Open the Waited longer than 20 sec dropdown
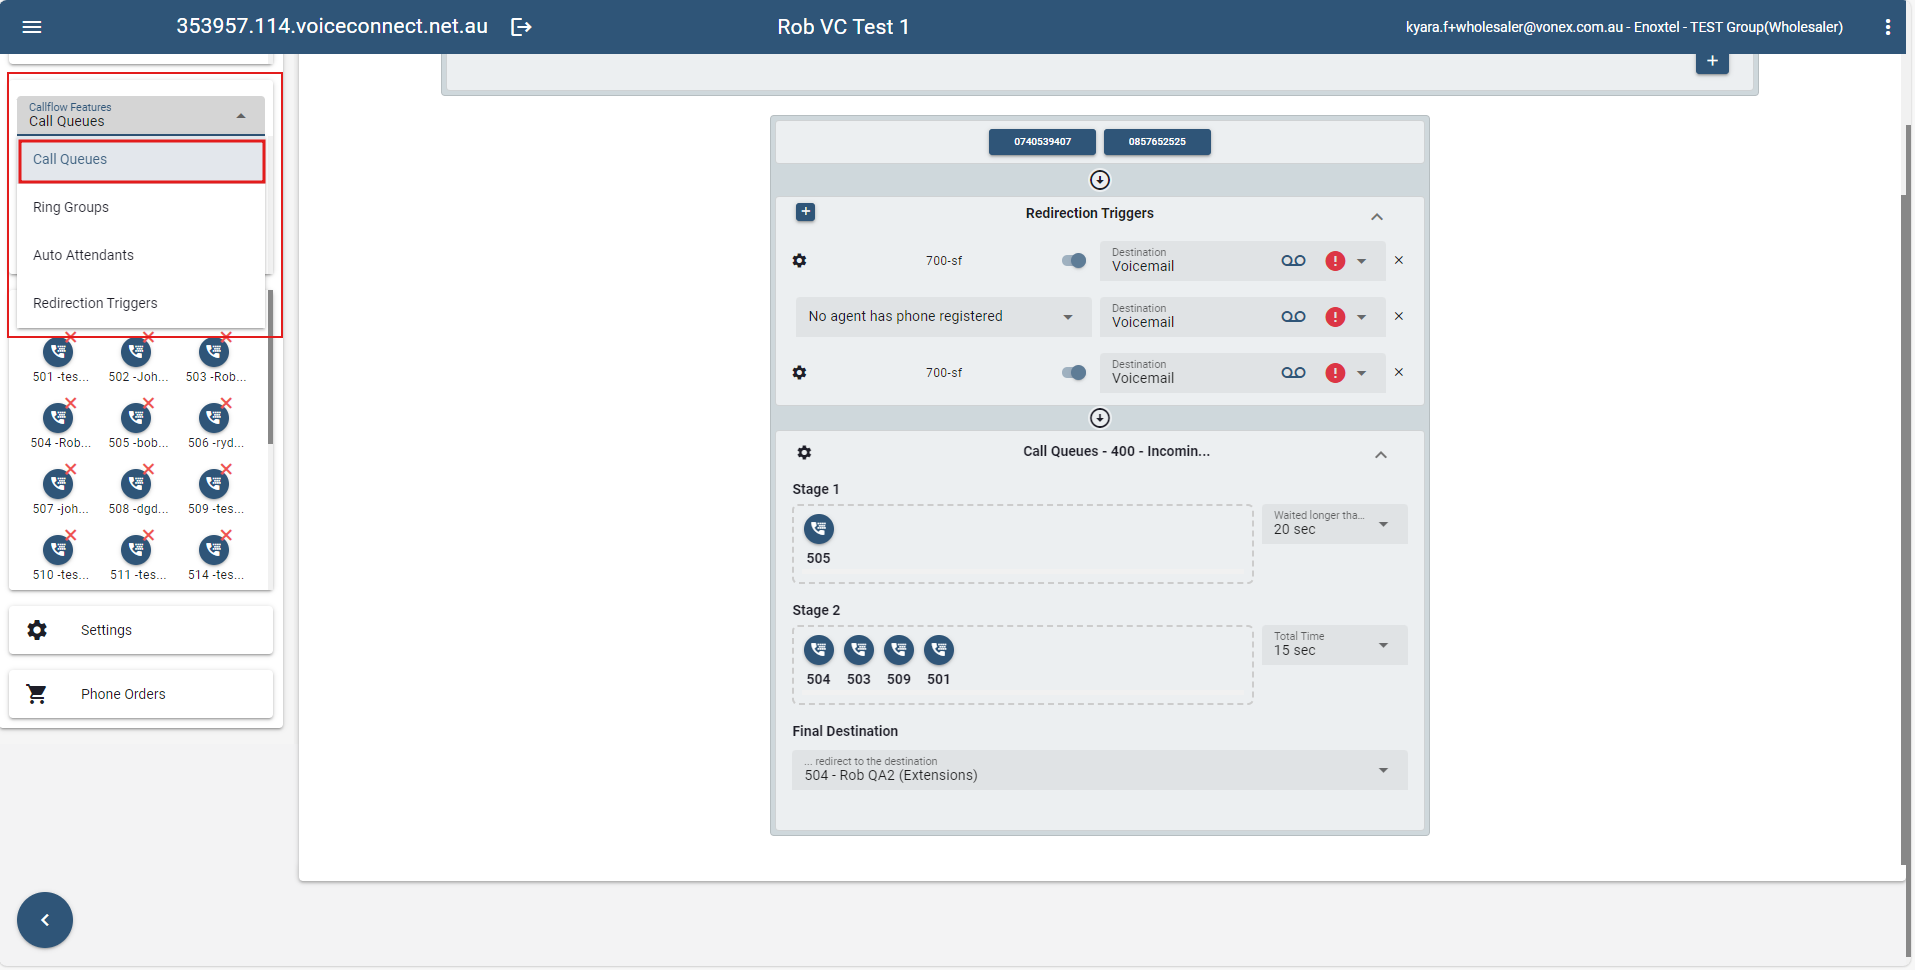 1383,524
